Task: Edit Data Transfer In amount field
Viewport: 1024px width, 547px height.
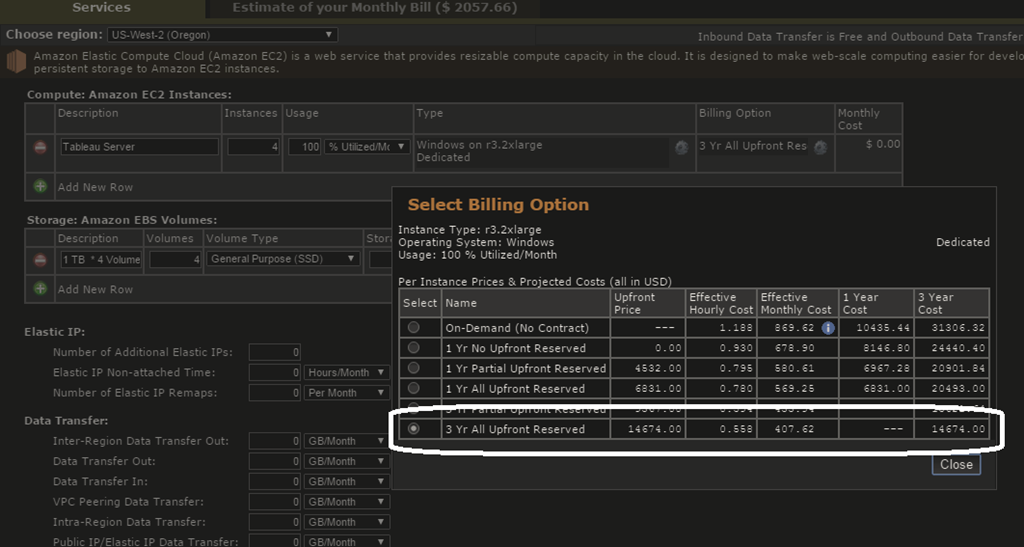Action: [274, 482]
